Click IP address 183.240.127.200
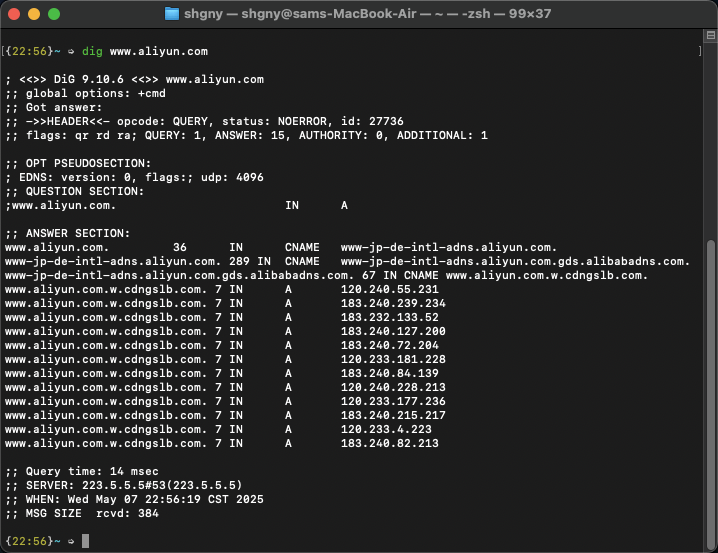This screenshot has width=718, height=553. tap(393, 331)
